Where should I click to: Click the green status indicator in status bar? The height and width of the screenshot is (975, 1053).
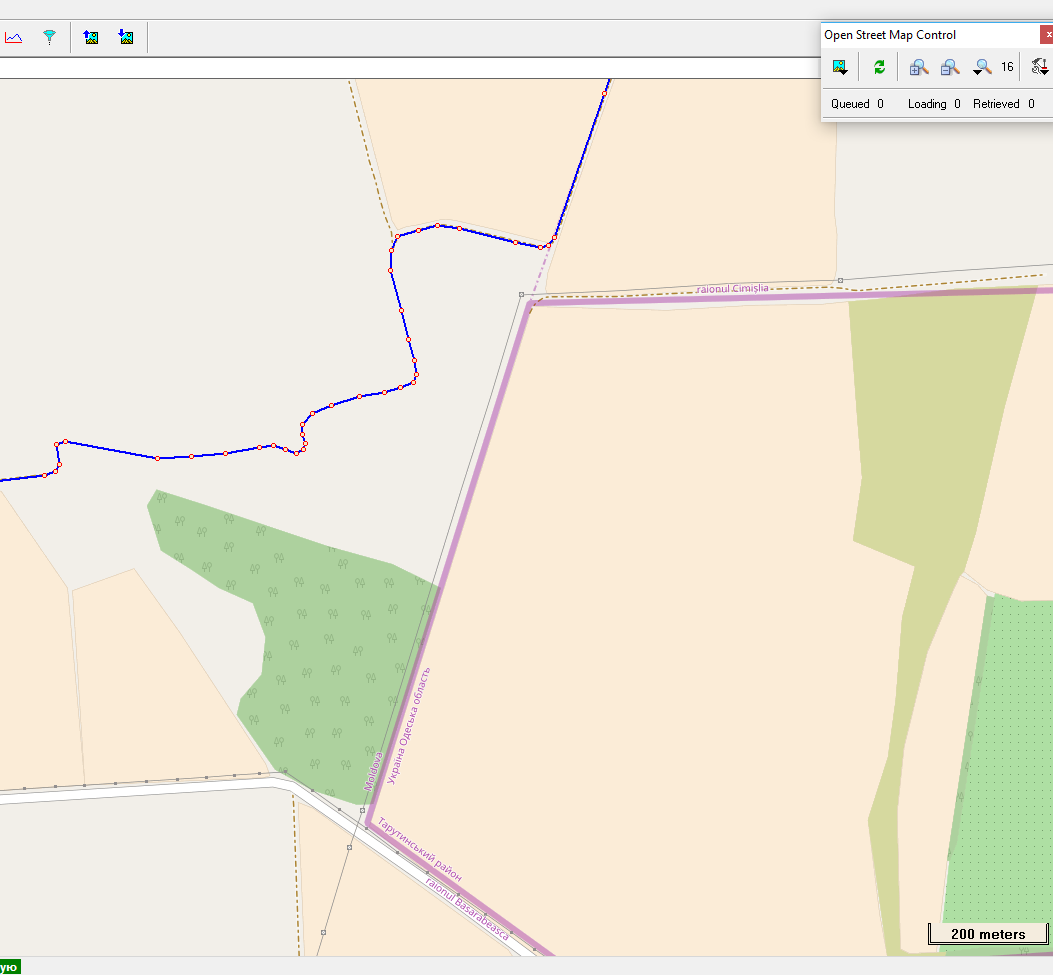click(x=10, y=967)
